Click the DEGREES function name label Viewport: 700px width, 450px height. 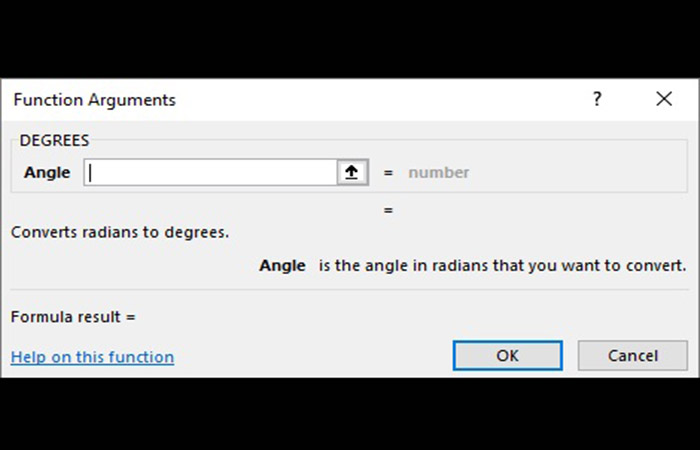click(54, 141)
